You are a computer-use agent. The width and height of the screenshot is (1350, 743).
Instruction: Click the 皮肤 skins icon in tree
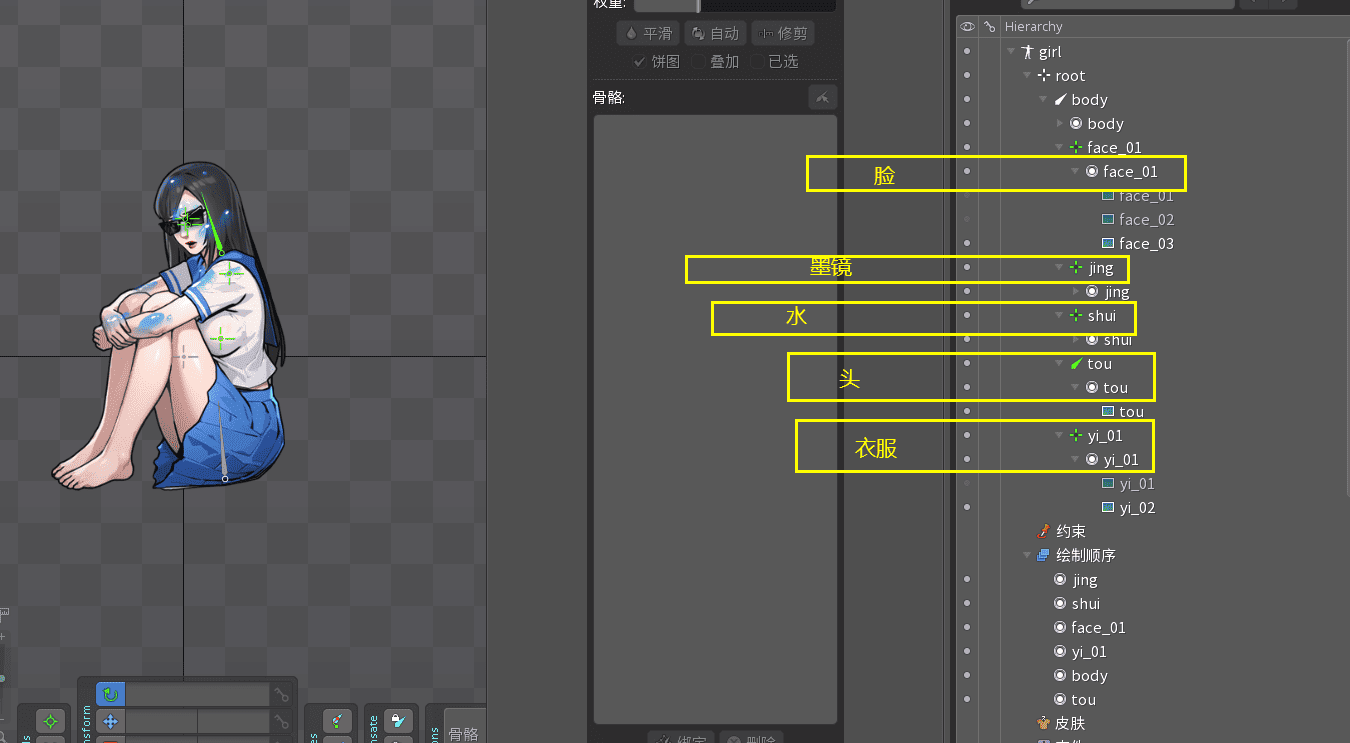1044,723
